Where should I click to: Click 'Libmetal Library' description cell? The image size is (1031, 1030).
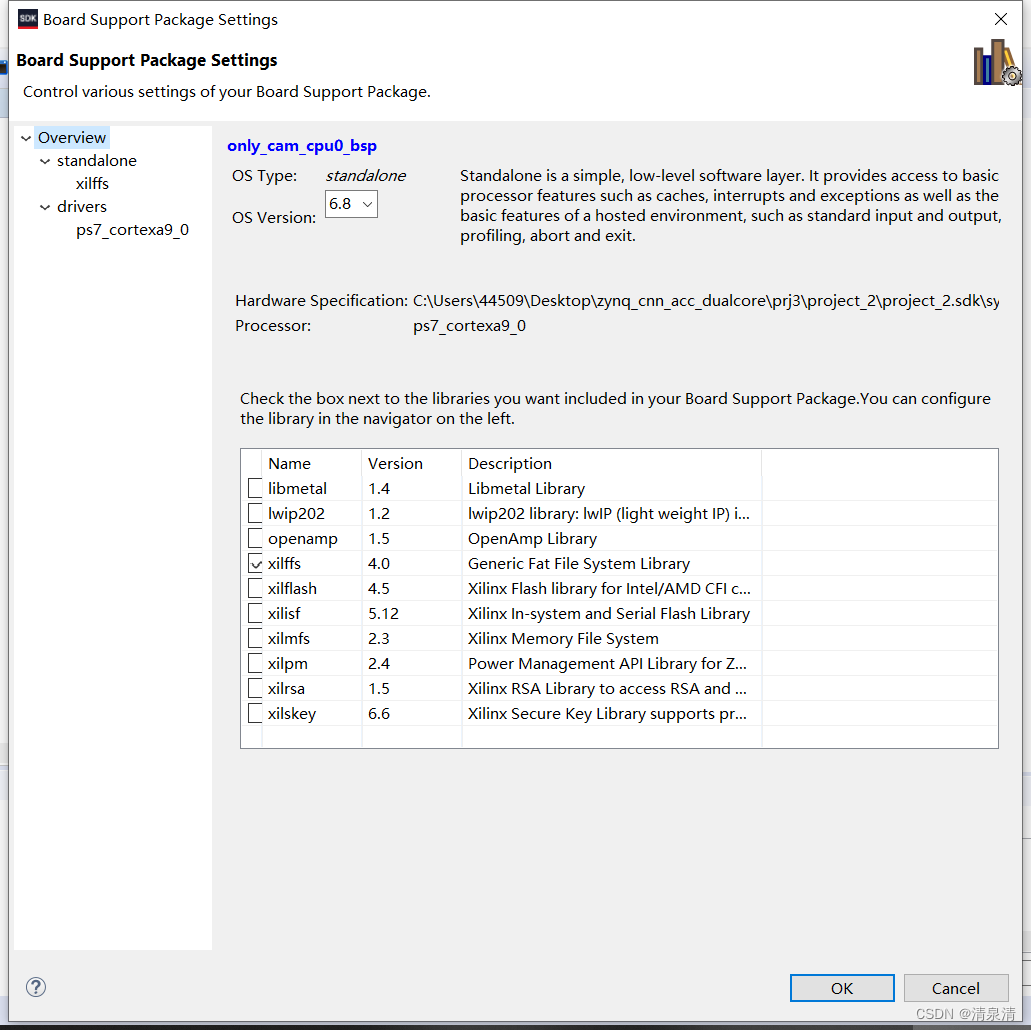click(526, 488)
